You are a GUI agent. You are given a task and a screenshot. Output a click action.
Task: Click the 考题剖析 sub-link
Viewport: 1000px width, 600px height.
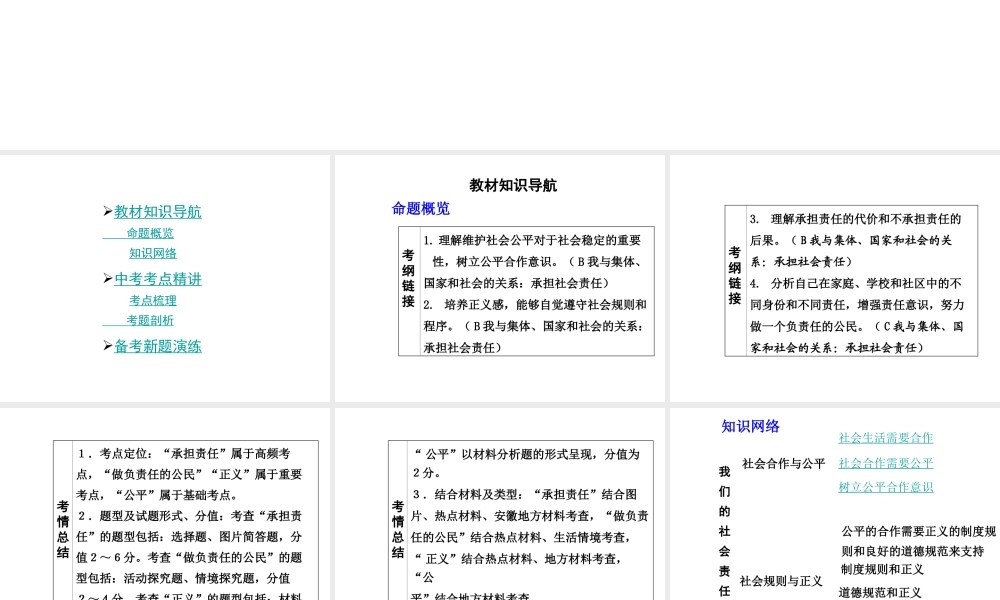[150, 320]
